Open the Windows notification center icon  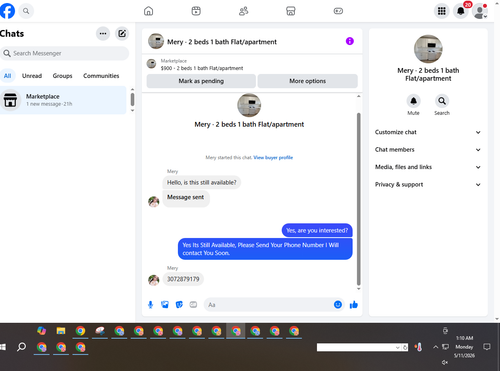tap(487, 347)
